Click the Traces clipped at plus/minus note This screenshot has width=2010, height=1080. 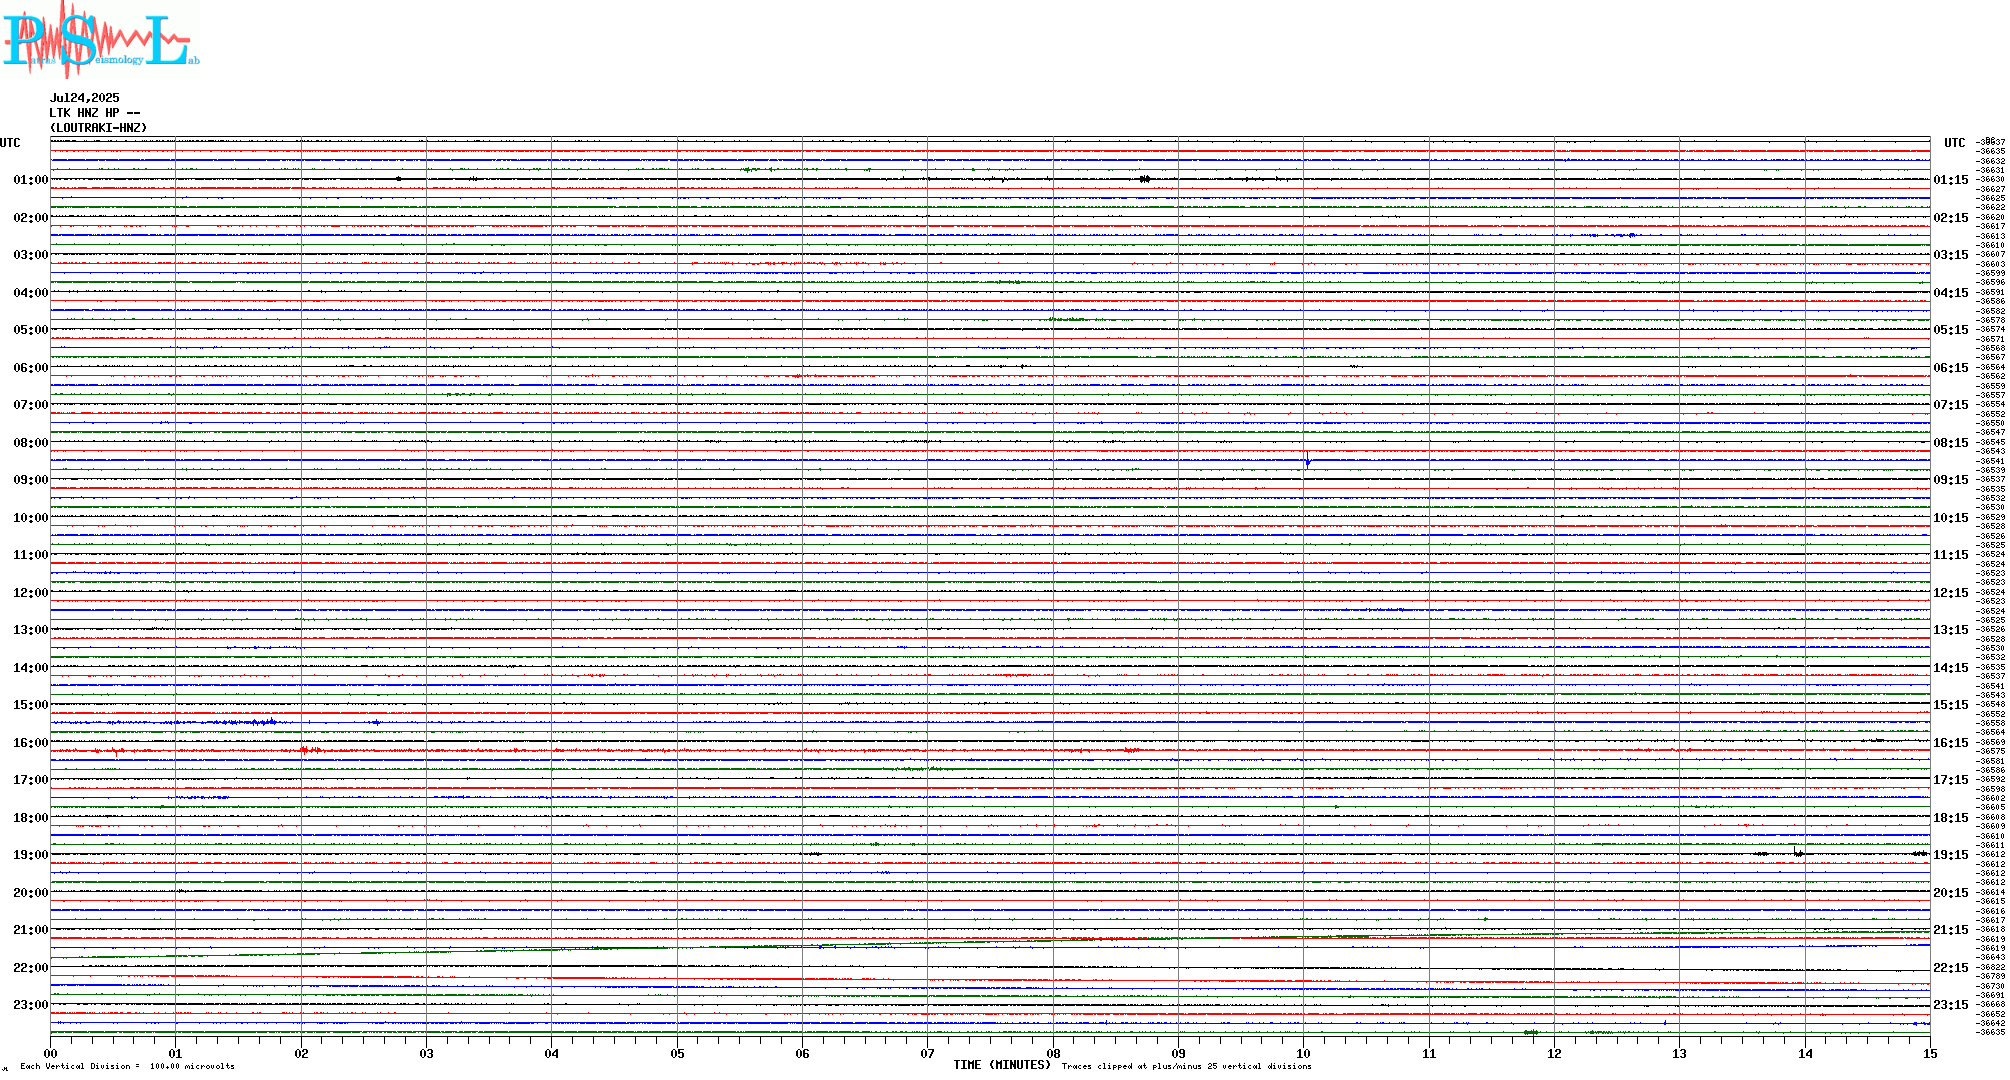pos(1186,1066)
